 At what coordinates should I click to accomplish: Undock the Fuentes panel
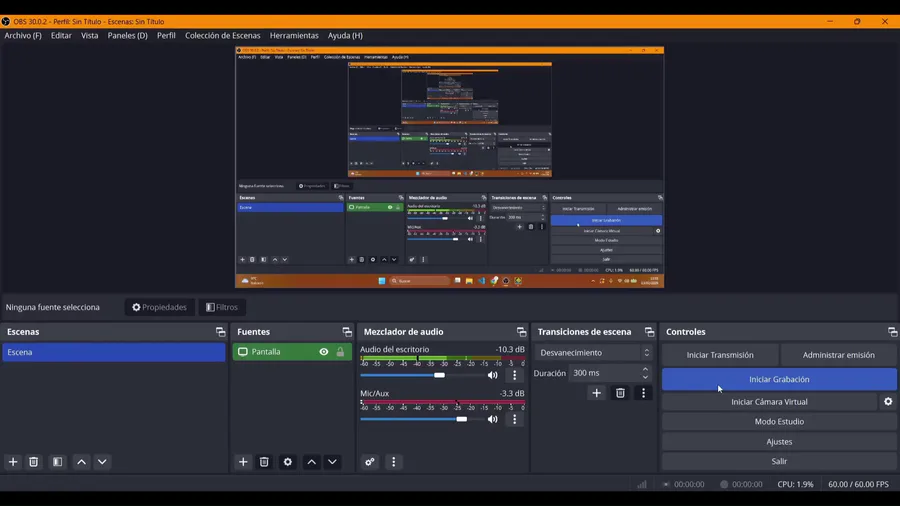[347, 332]
